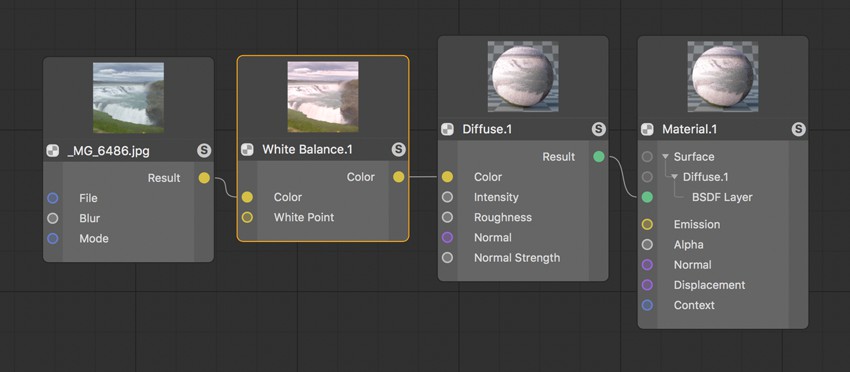Click the purple Normal input port of Material.1
Screen dimensions: 850x372
click(x=647, y=265)
